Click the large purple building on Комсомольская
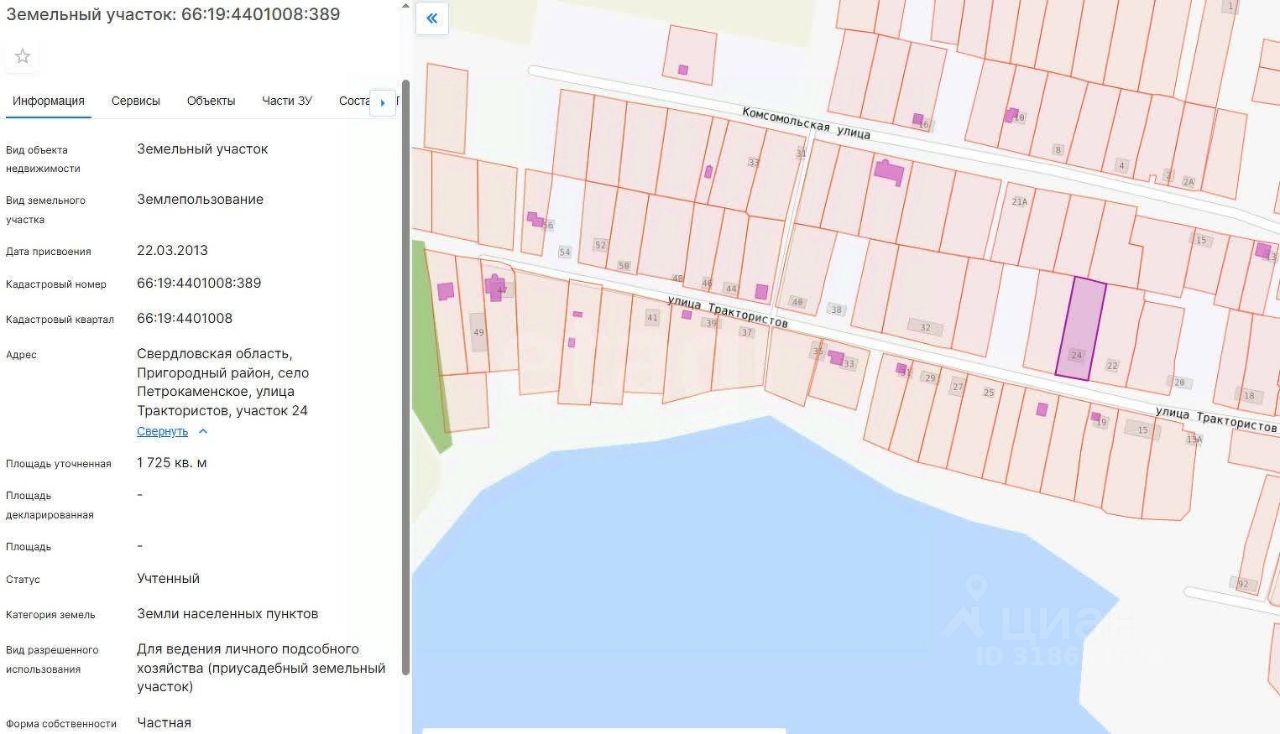The height and width of the screenshot is (734, 1280). tap(889, 171)
